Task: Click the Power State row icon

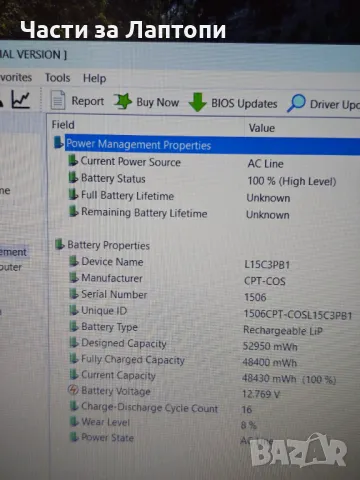Action: pos(74,436)
